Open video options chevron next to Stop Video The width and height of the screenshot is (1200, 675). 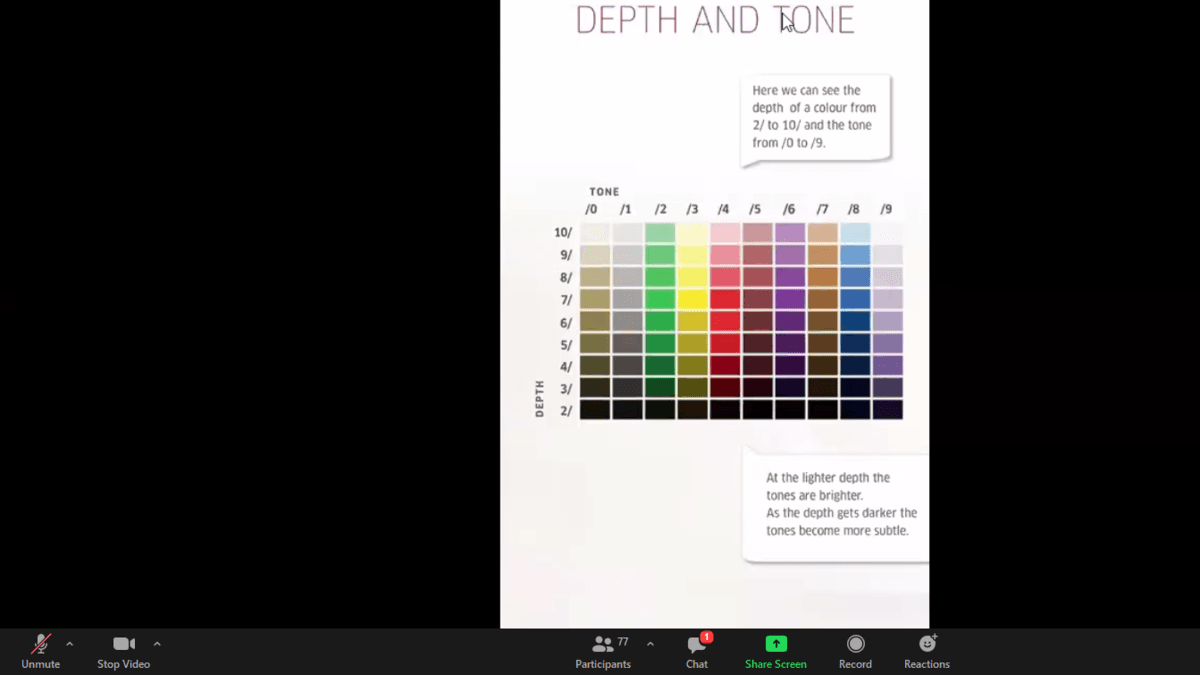[x=157, y=644]
